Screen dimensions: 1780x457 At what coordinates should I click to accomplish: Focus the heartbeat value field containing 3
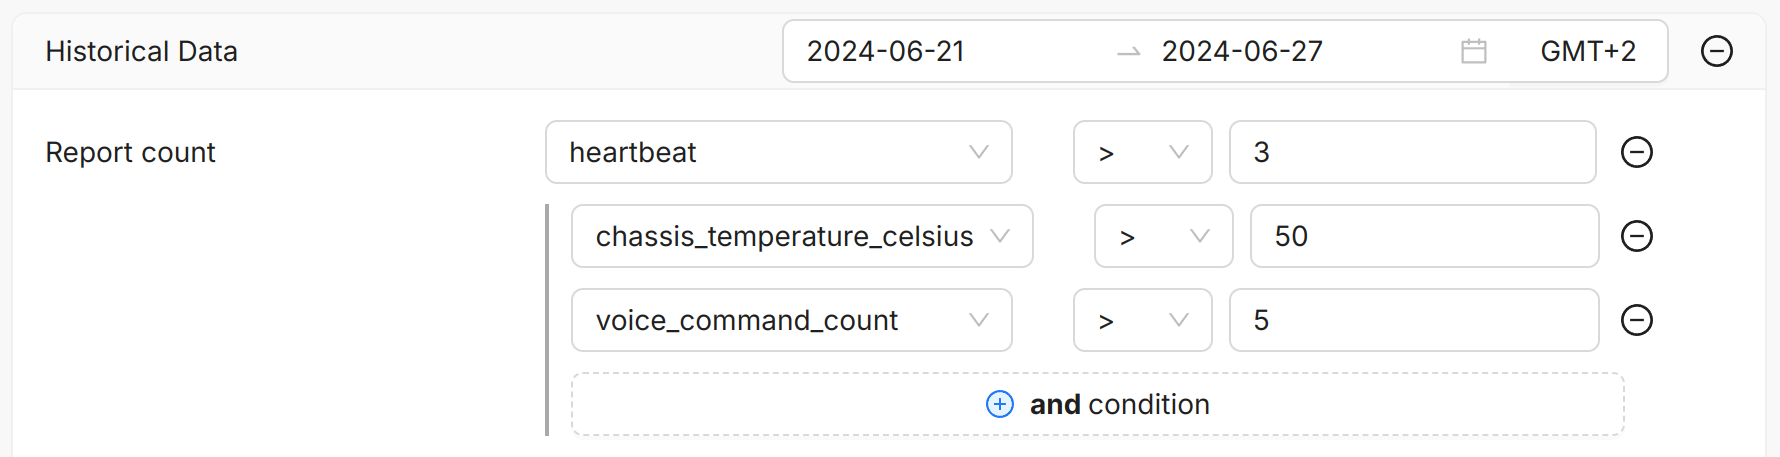[1411, 152]
